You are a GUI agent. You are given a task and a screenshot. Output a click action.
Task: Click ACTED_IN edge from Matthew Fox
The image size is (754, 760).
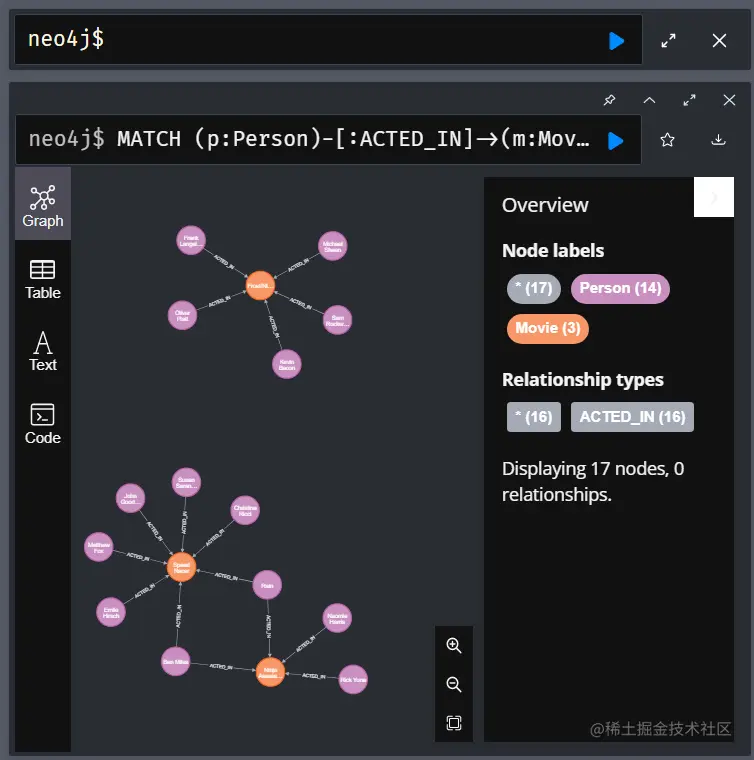pyautogui.click(x=138, y=556)
